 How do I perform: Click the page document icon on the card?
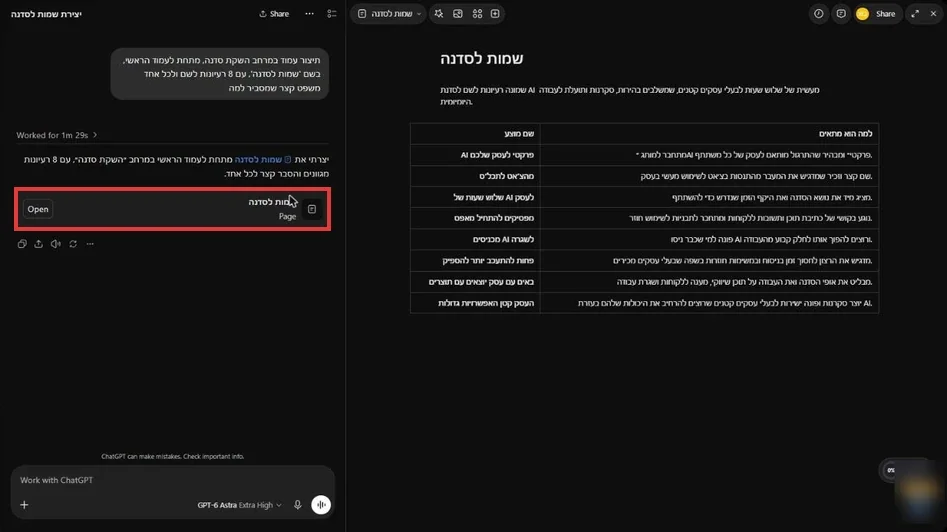tap(312, 209)
